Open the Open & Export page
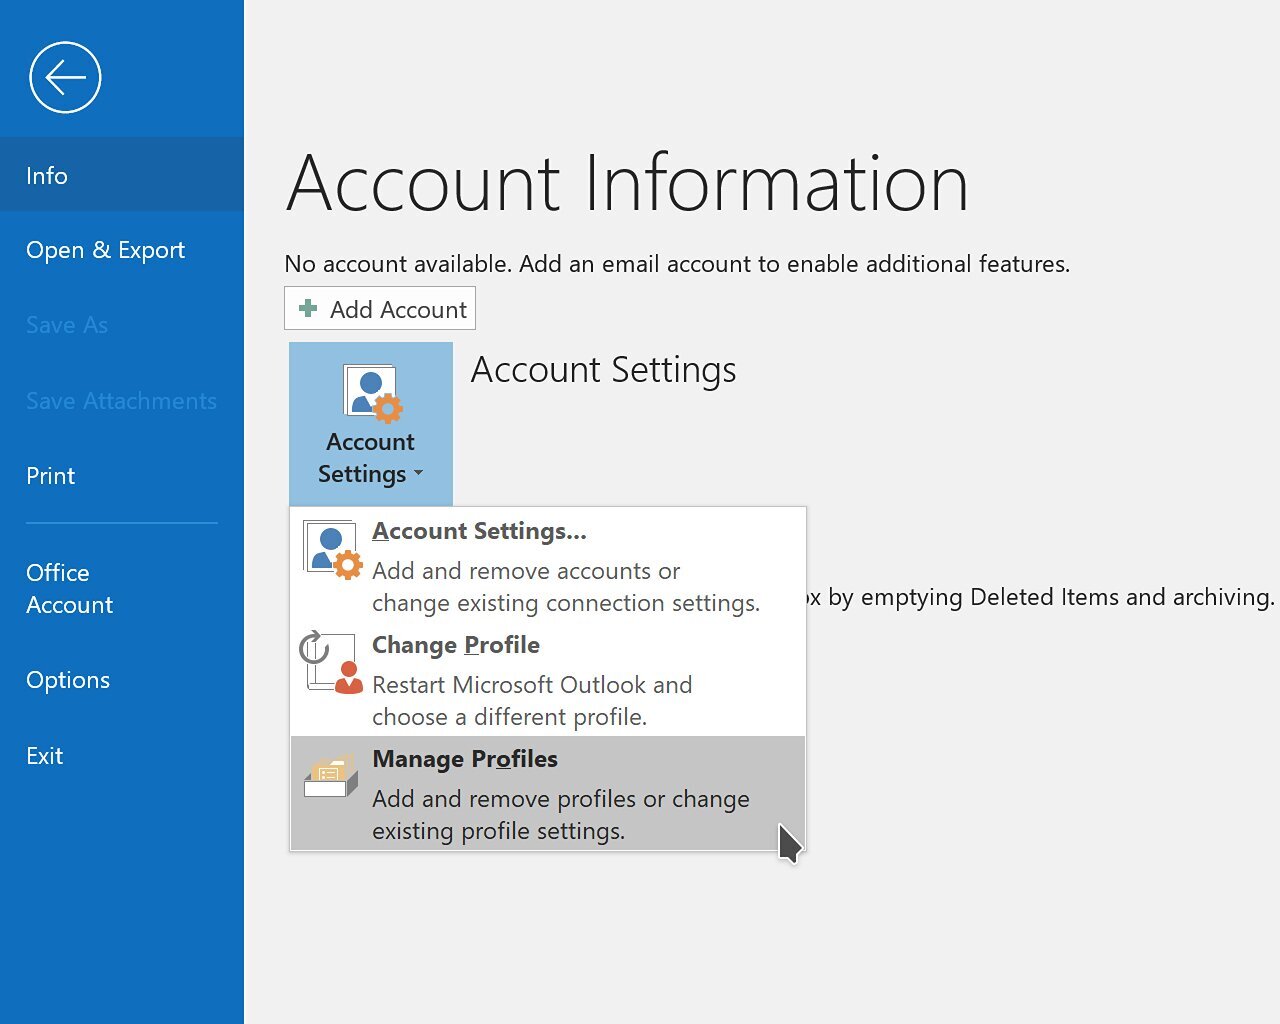This screenshot has height=1024, width=1280. point(105,250)
